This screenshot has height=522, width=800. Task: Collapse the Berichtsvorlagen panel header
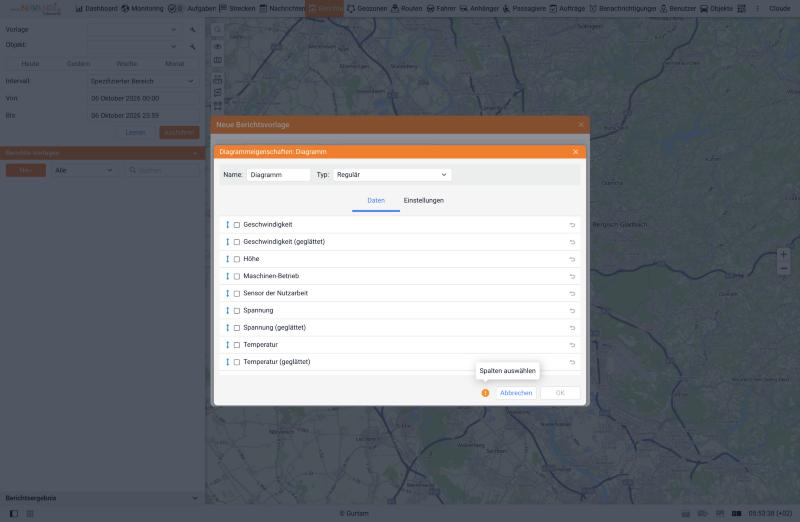[102, 153]
